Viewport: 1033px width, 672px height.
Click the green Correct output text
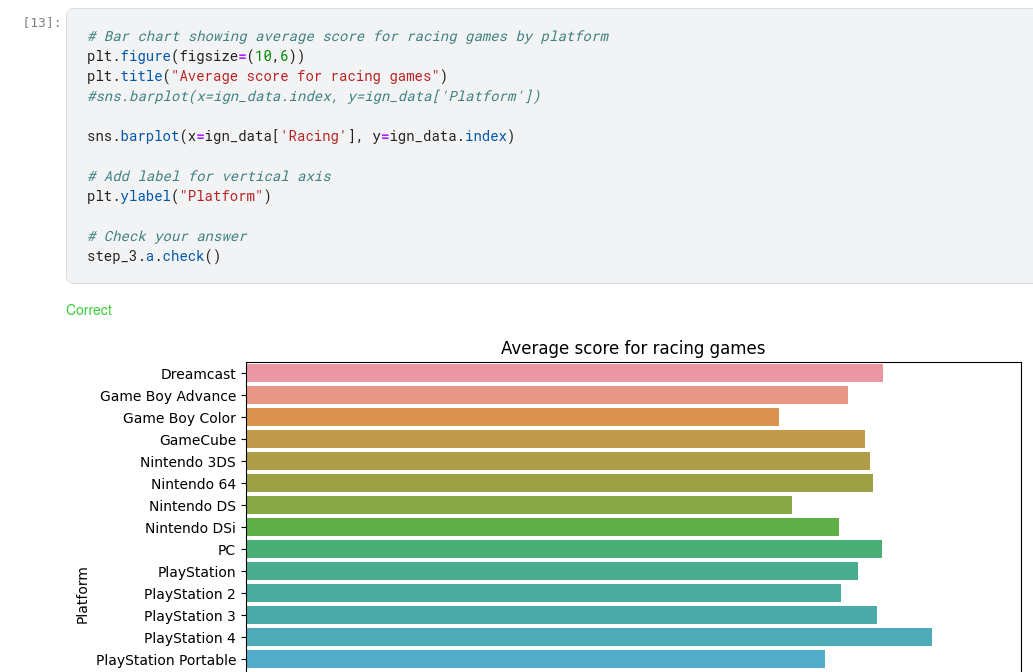pyautogui.click(x=89, y=310)
